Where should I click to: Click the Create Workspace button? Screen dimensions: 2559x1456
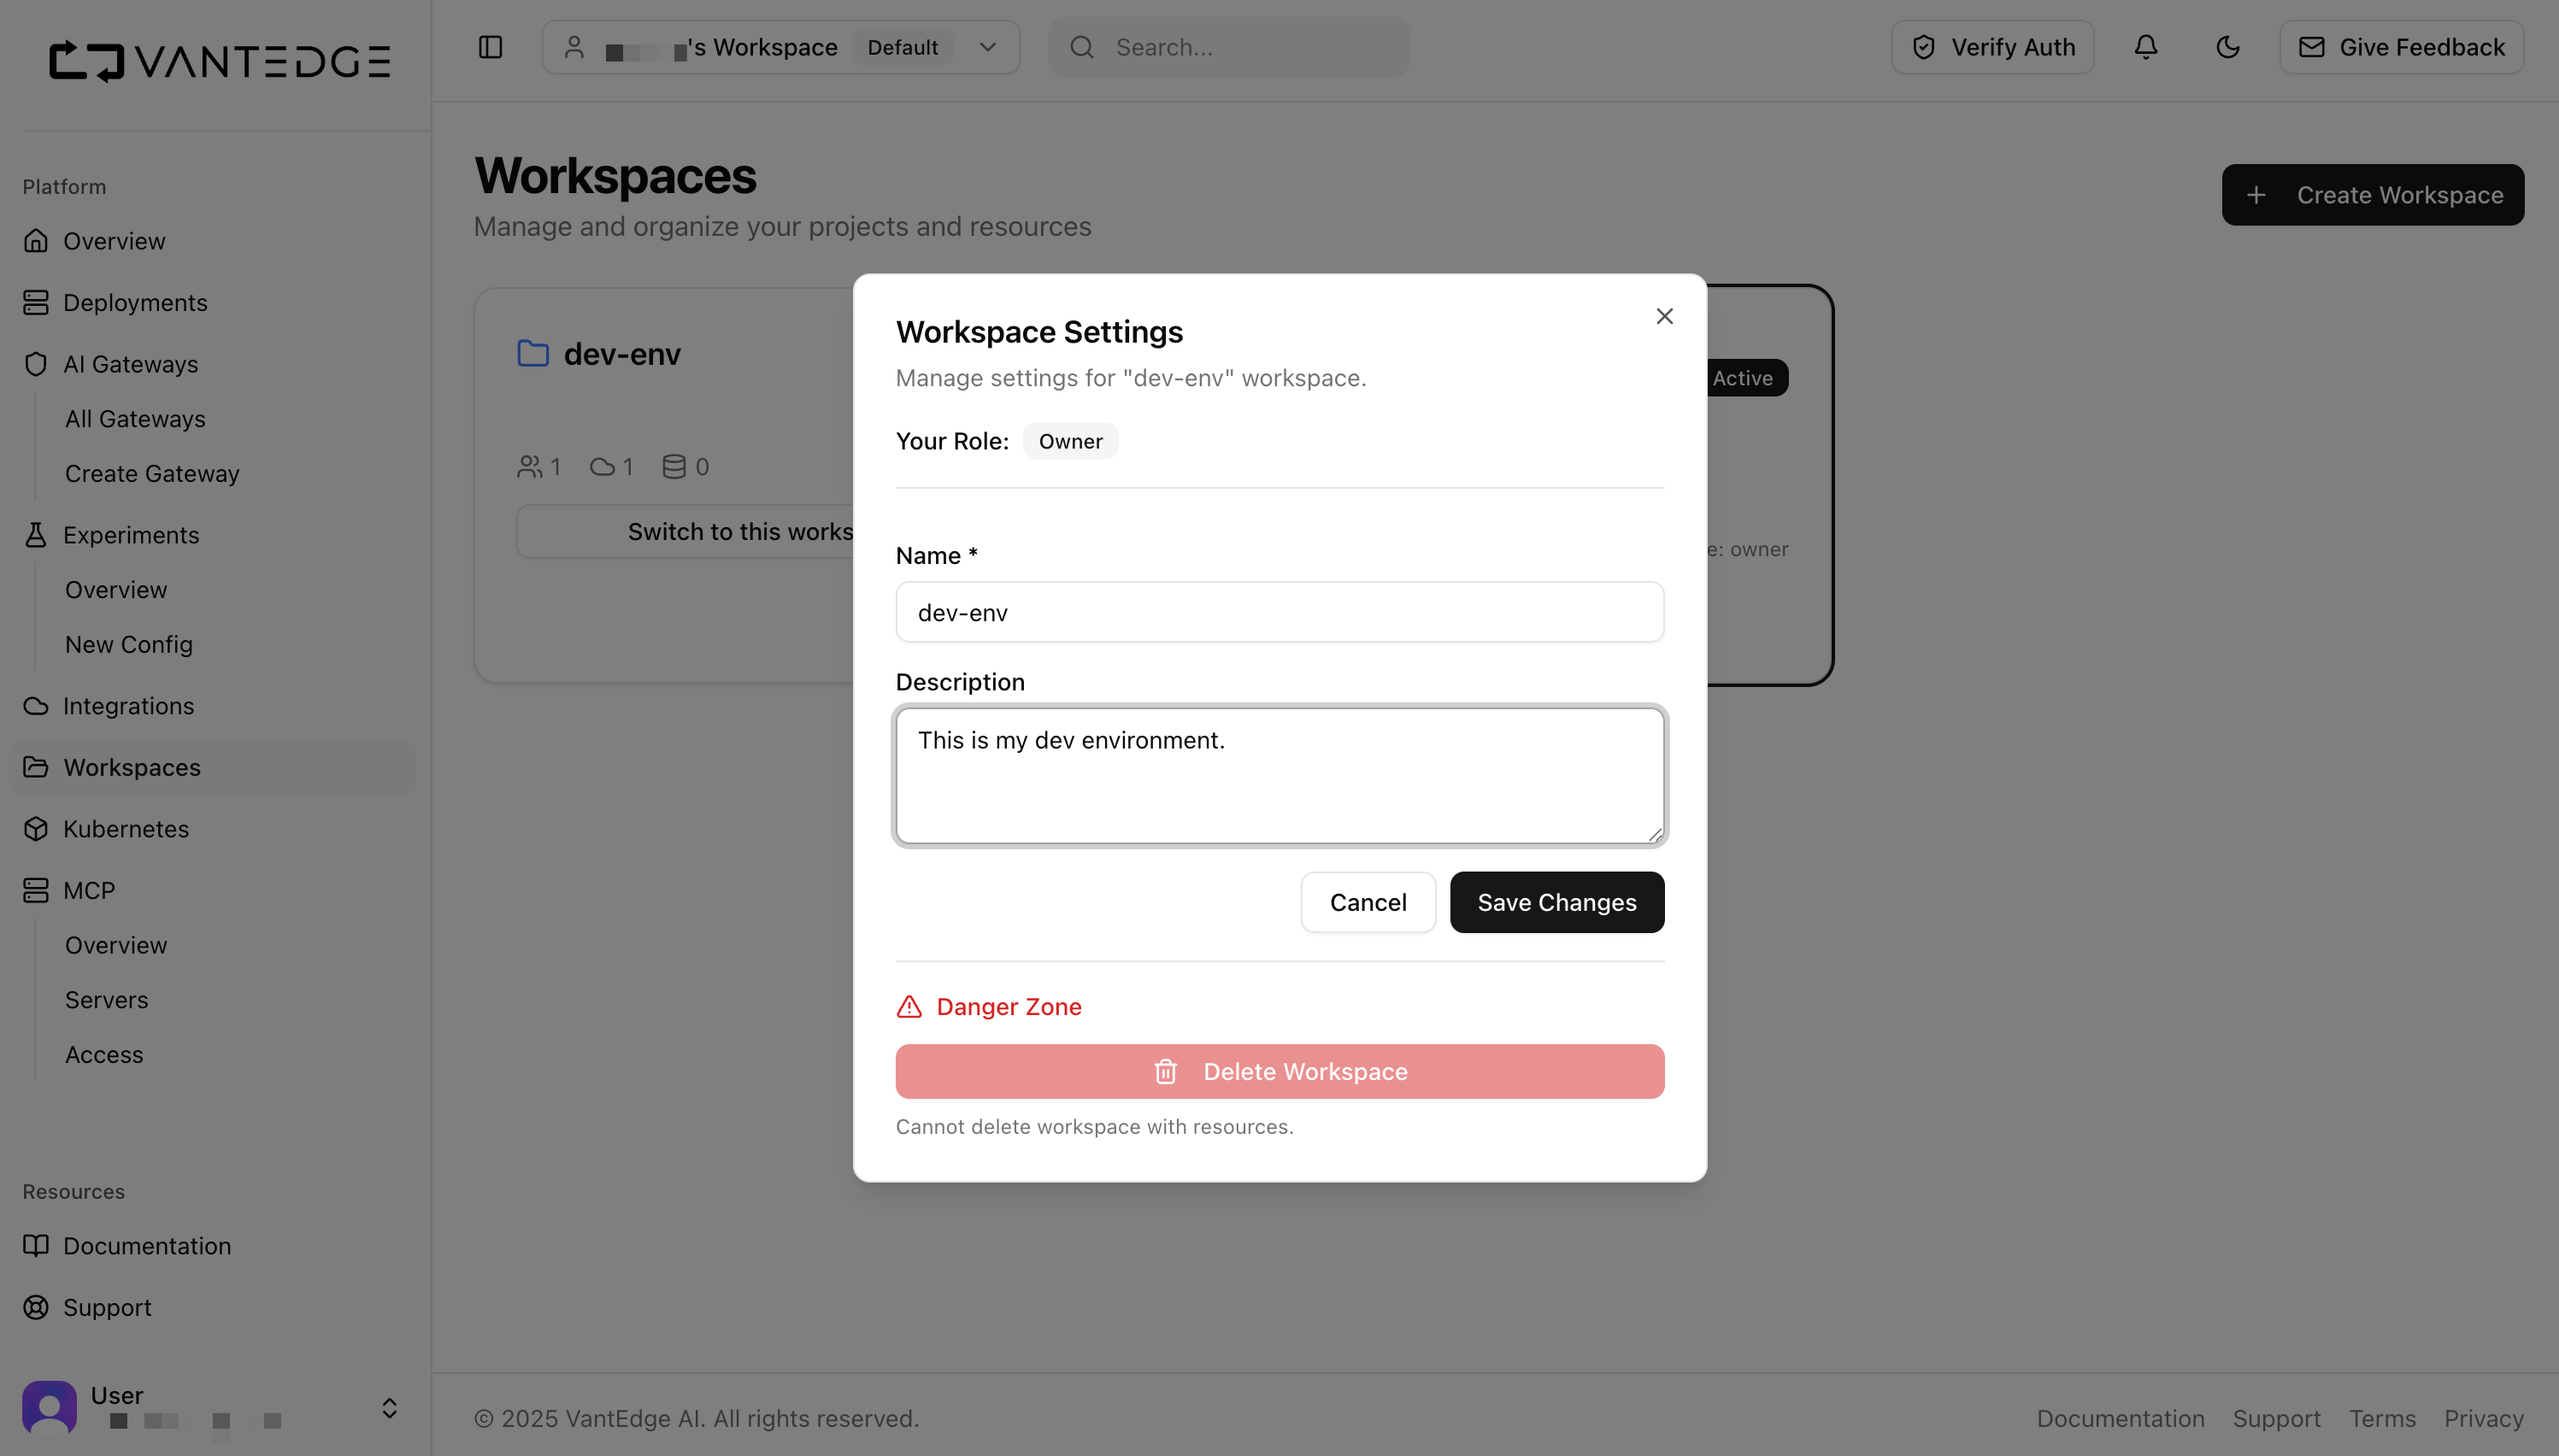pyautogui.click(x=2372, y=194)
